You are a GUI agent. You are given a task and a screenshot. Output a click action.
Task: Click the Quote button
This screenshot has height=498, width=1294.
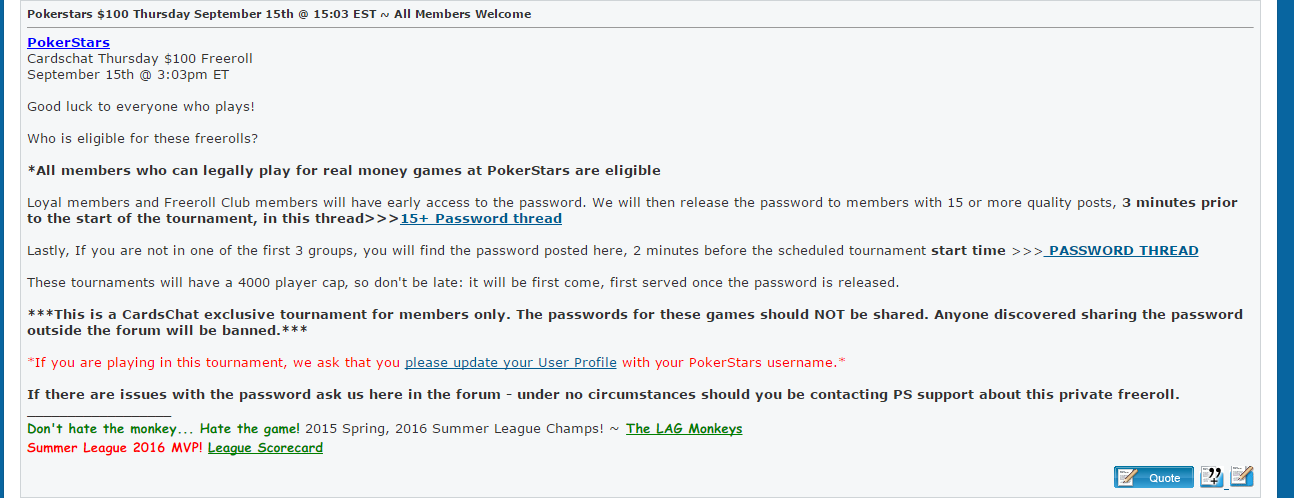1154,477
